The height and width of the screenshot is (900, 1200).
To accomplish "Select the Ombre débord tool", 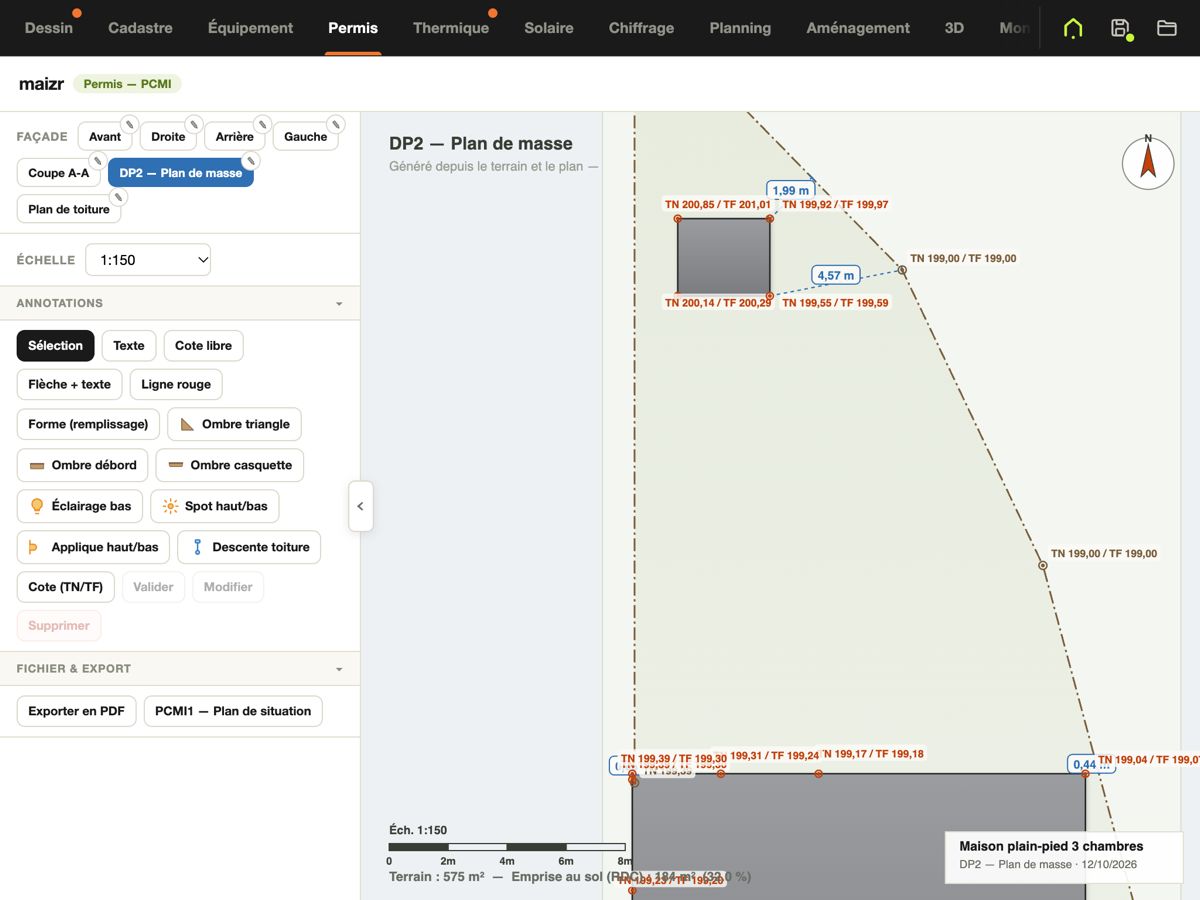I will pyautogui.click(x=83, y=465).
